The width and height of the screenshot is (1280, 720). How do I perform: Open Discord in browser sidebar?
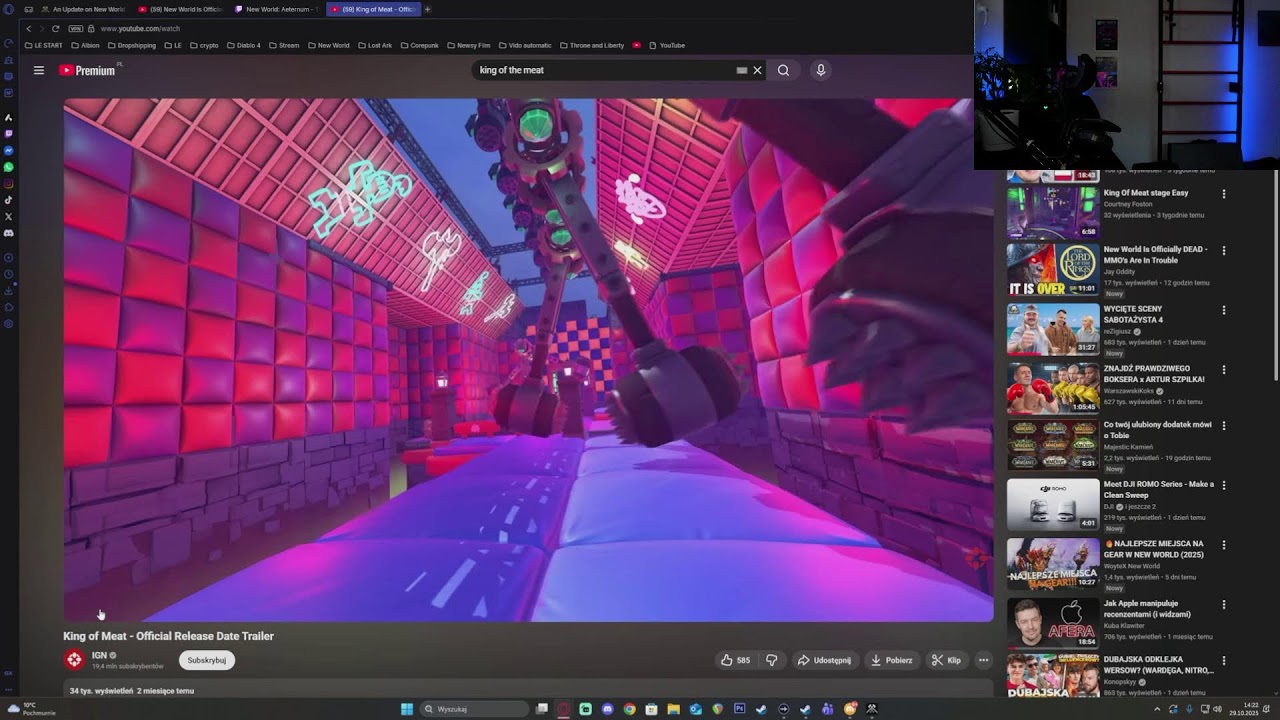pyautogui.click(x=8, y=233)
